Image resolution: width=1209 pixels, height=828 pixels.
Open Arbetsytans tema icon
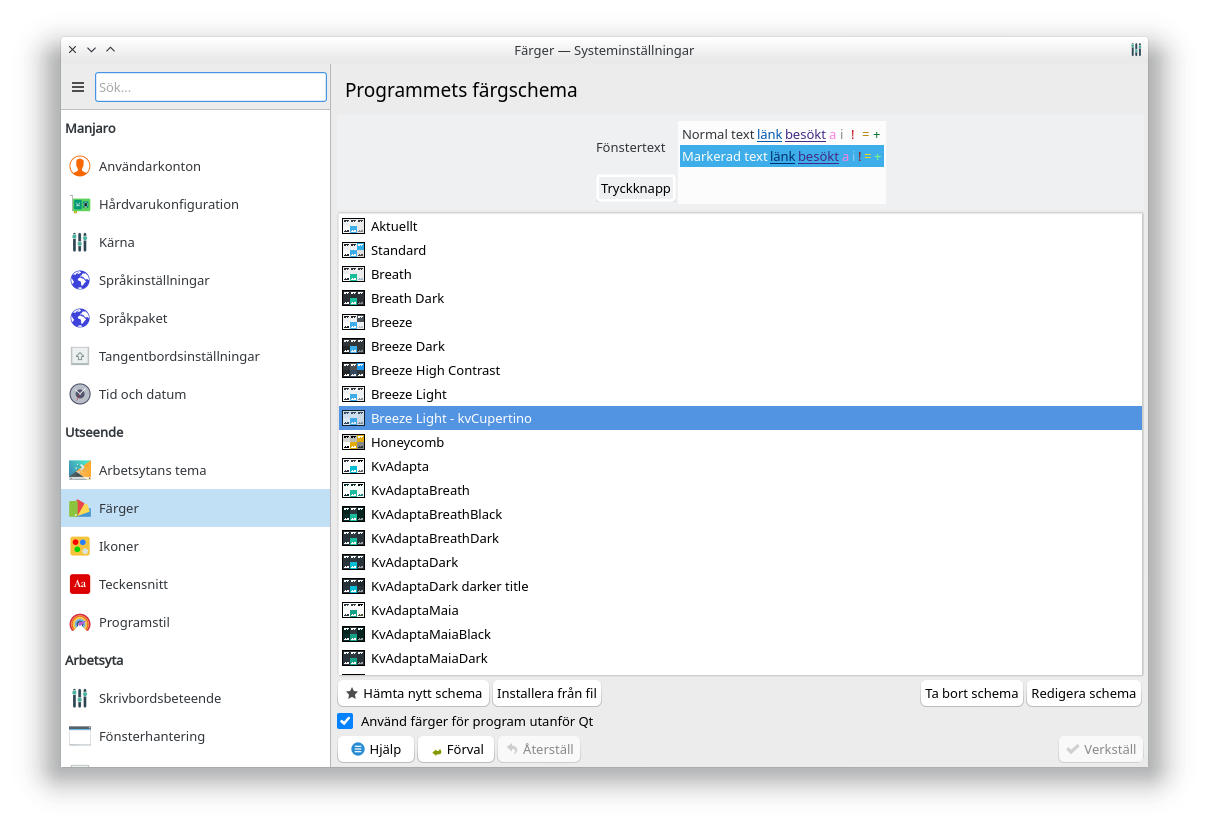coord(80,470)
